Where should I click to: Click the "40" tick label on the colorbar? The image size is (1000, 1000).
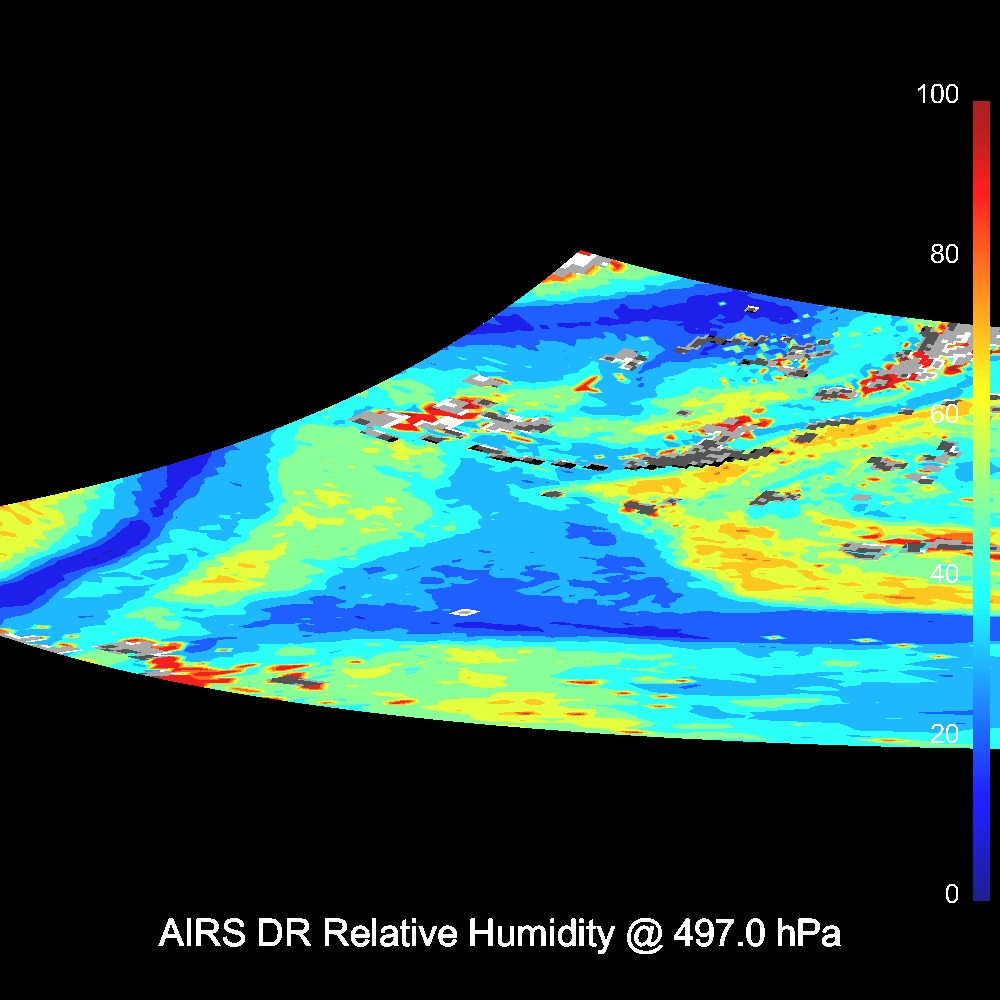point(944,574)
